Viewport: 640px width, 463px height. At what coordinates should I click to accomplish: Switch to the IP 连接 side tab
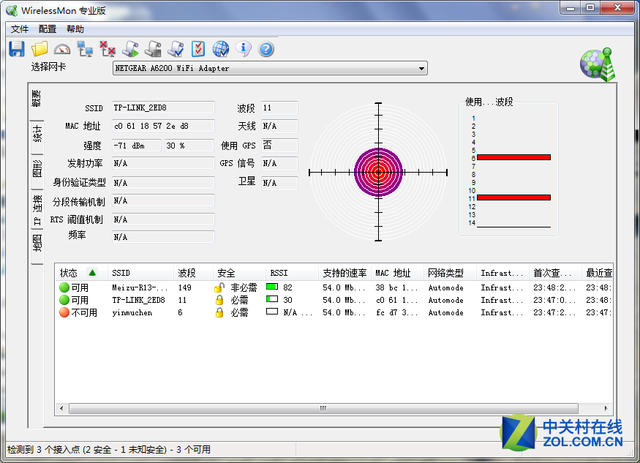click(37, 210)
